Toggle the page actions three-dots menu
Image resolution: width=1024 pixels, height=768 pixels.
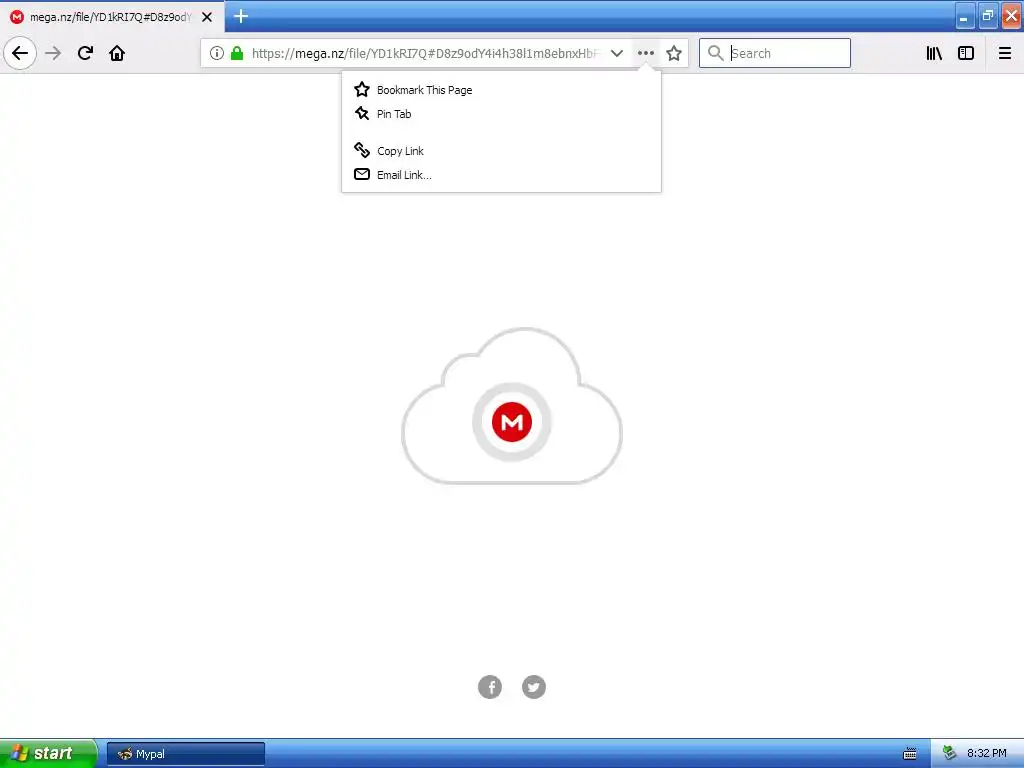646,53
